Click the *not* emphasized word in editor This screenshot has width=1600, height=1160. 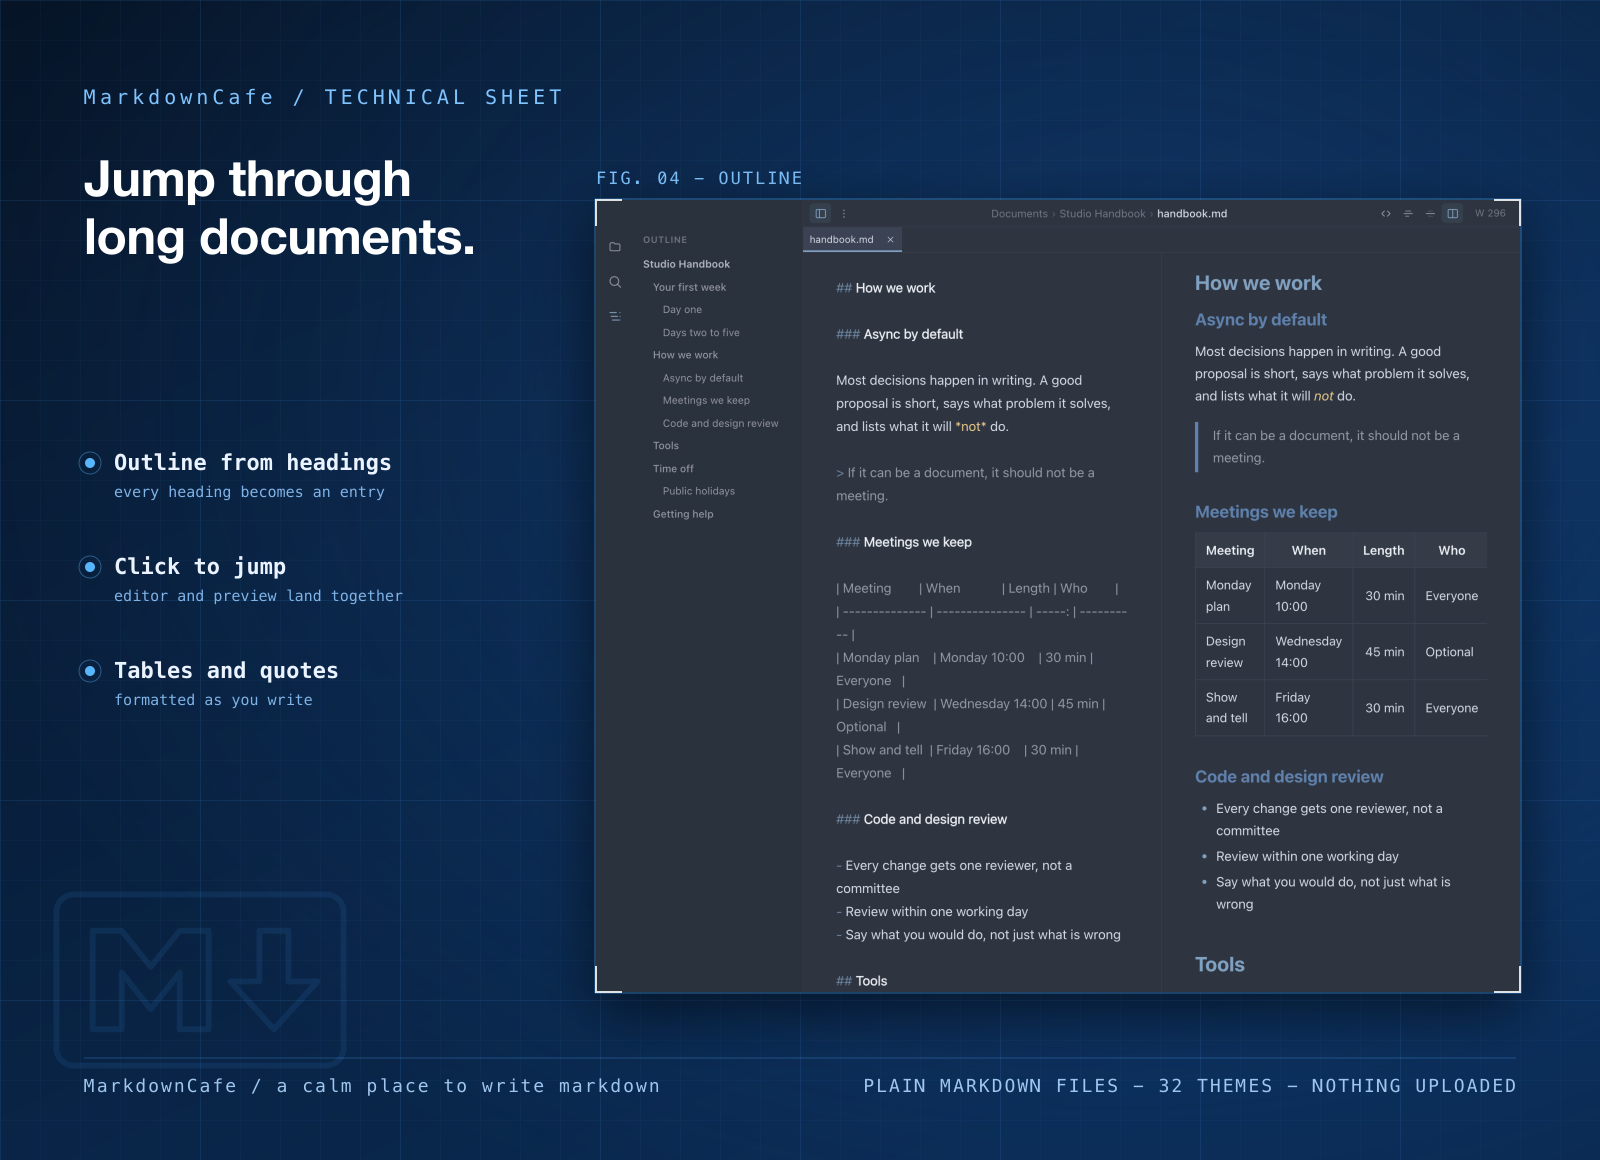point(971,427)
